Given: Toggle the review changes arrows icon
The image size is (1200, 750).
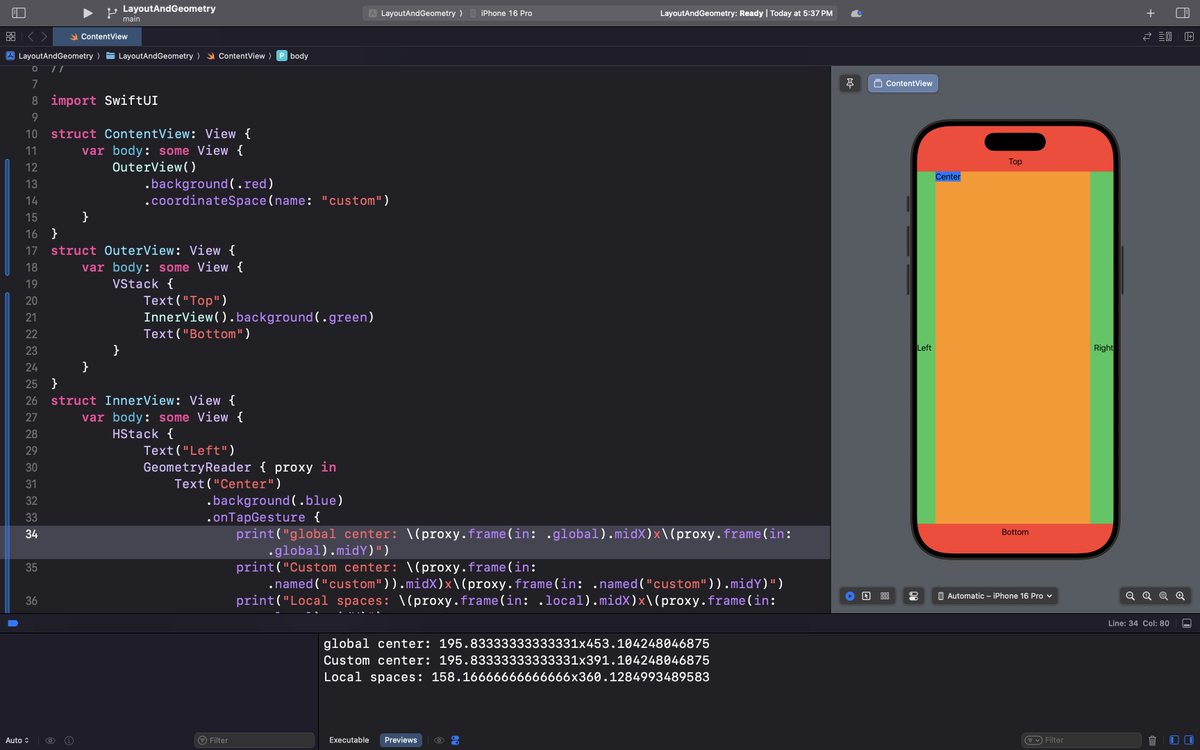Looking at the screenshot, I should pos(1147,36).
